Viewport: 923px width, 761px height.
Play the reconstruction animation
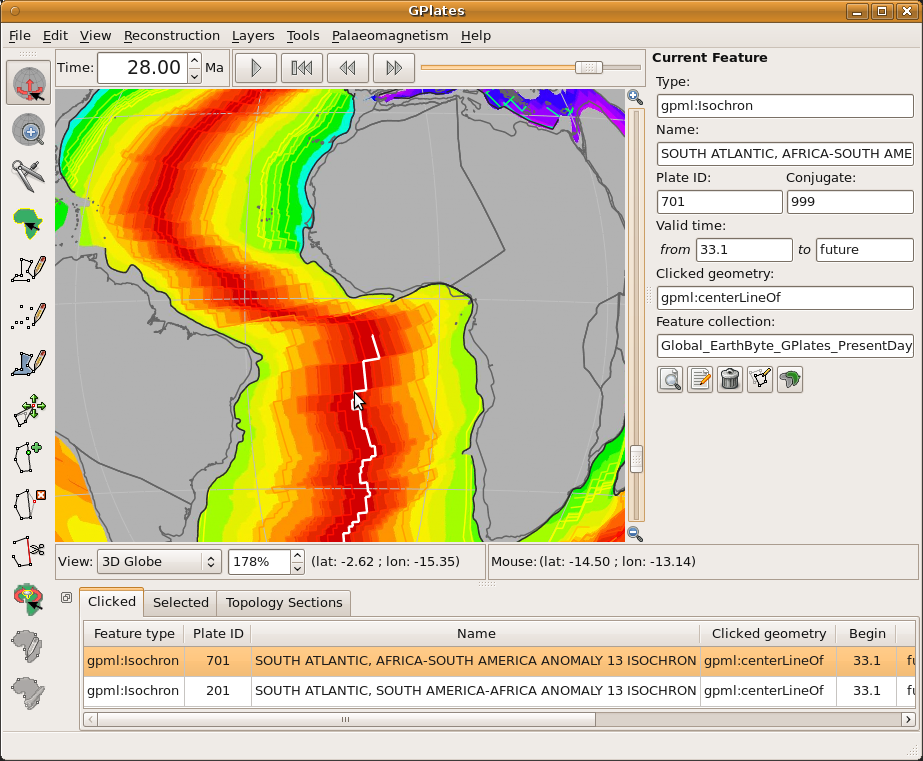pyautogui.click(x=256, y=68)
